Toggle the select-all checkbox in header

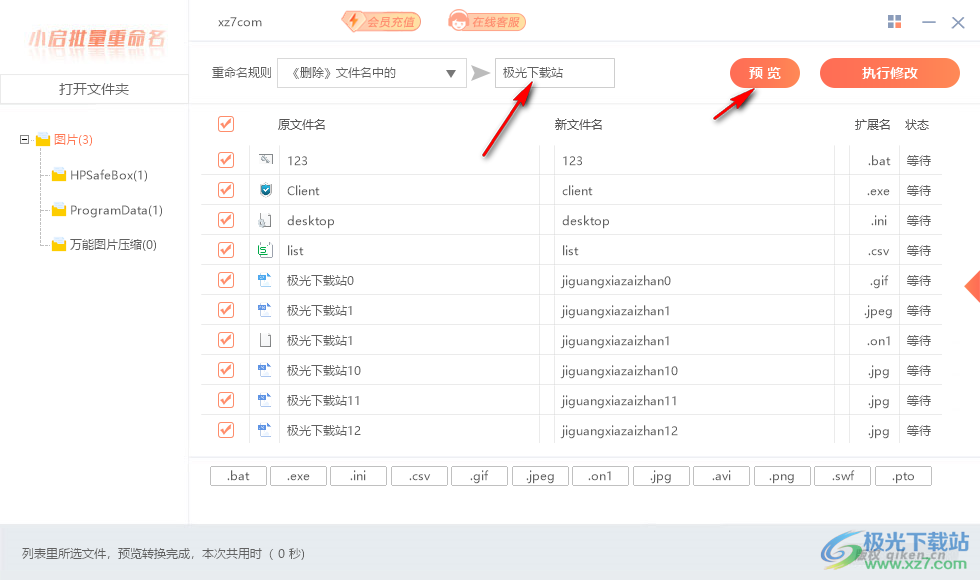(x=226, y=124)
